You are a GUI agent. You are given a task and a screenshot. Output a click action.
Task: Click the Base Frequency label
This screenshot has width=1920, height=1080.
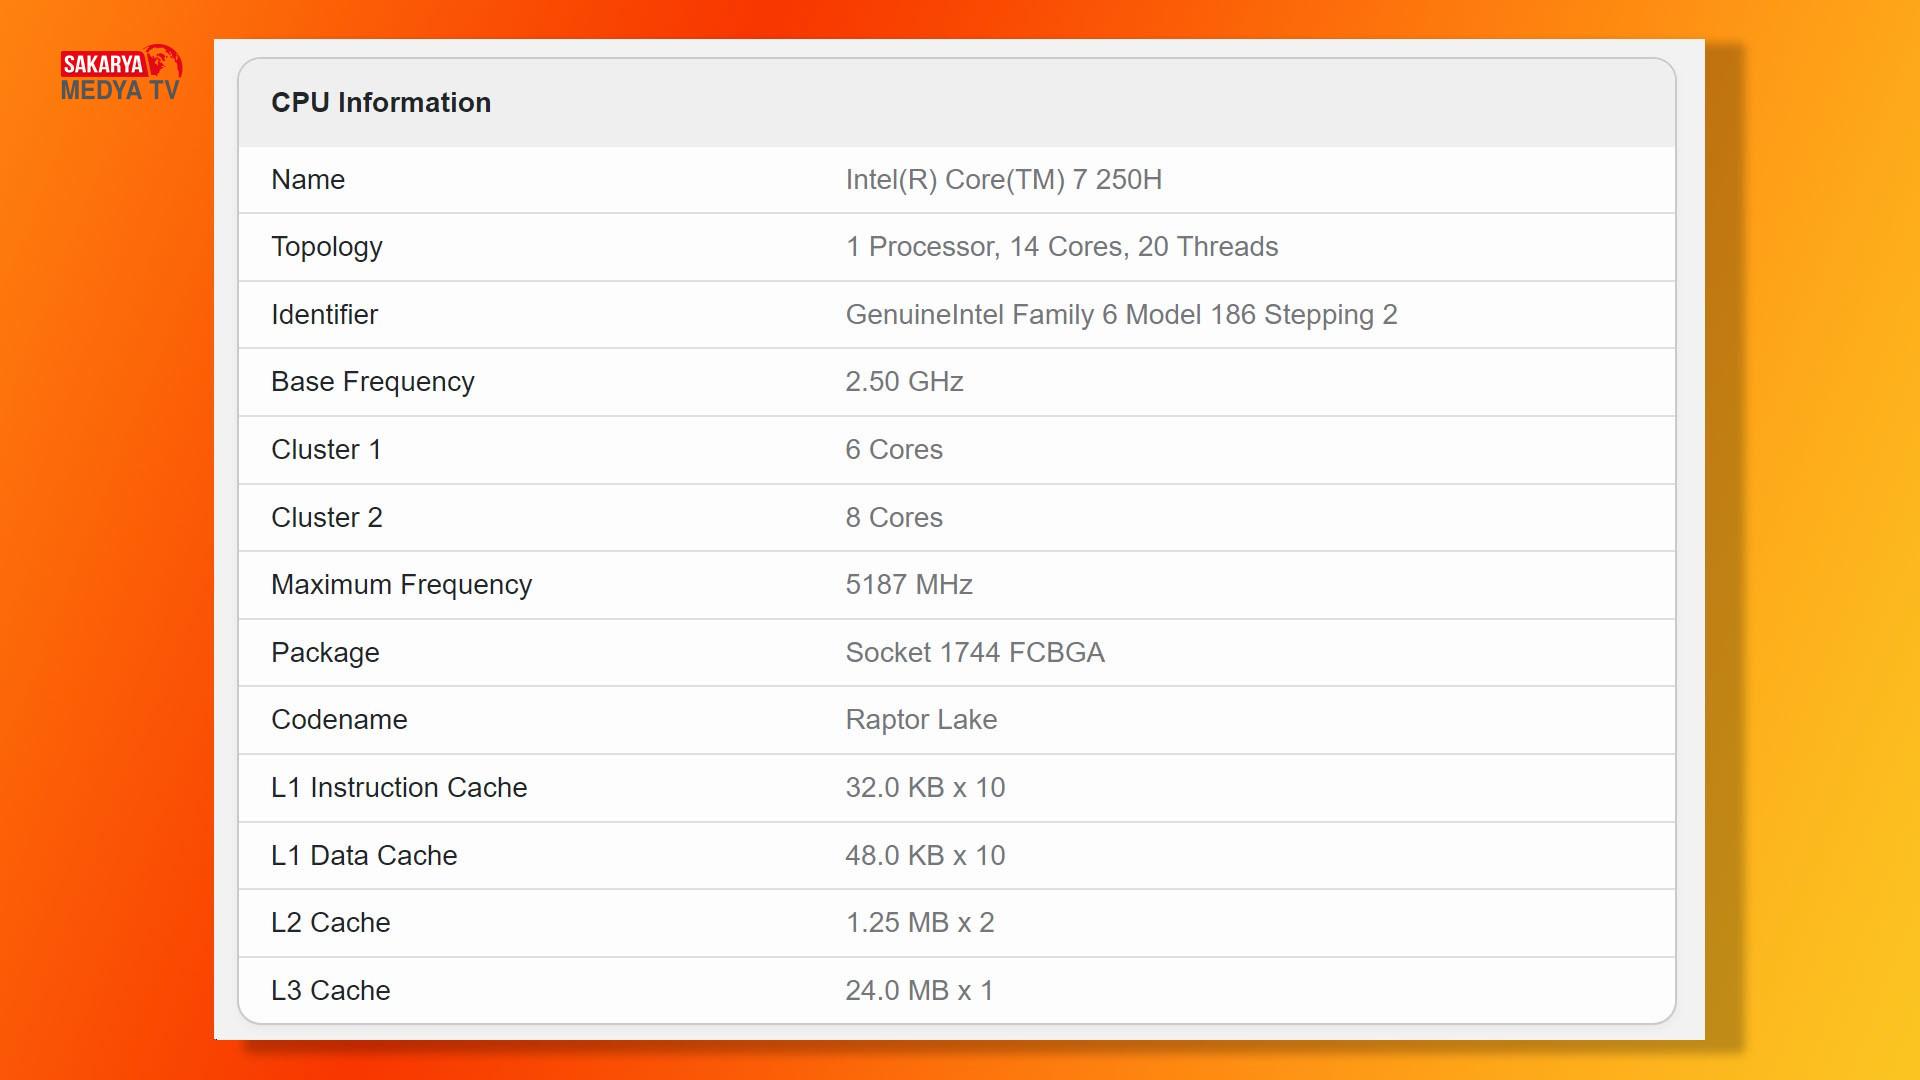(373, 382)
